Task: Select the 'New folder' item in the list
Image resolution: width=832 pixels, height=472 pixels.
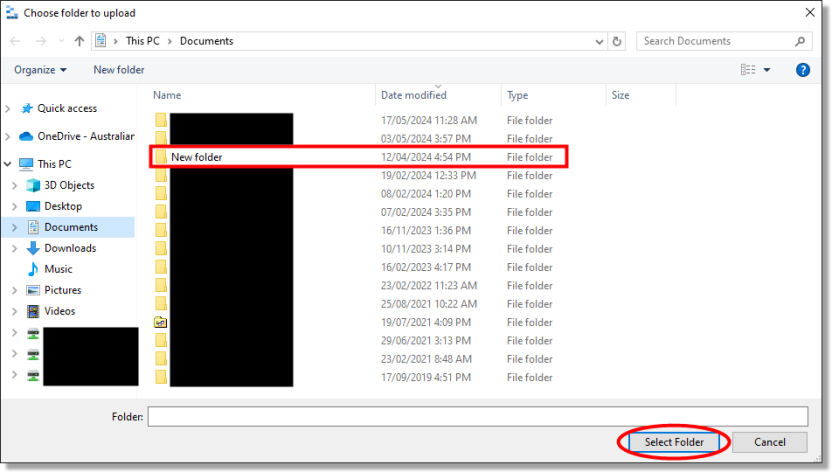Action: 359,157
